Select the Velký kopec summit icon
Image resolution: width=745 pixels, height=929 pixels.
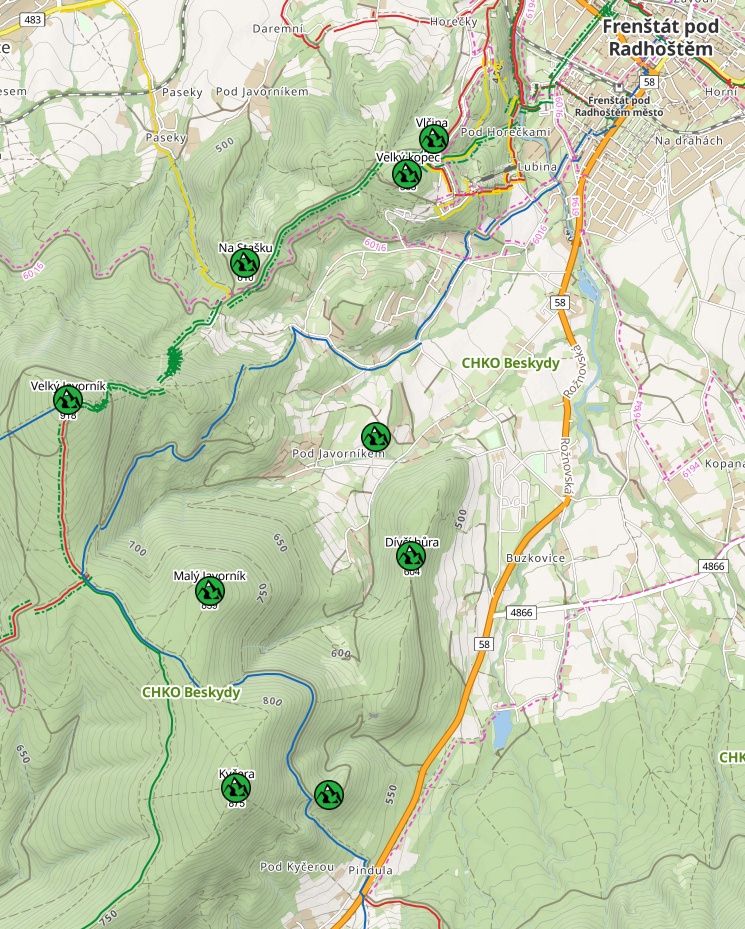click(406, 175)
